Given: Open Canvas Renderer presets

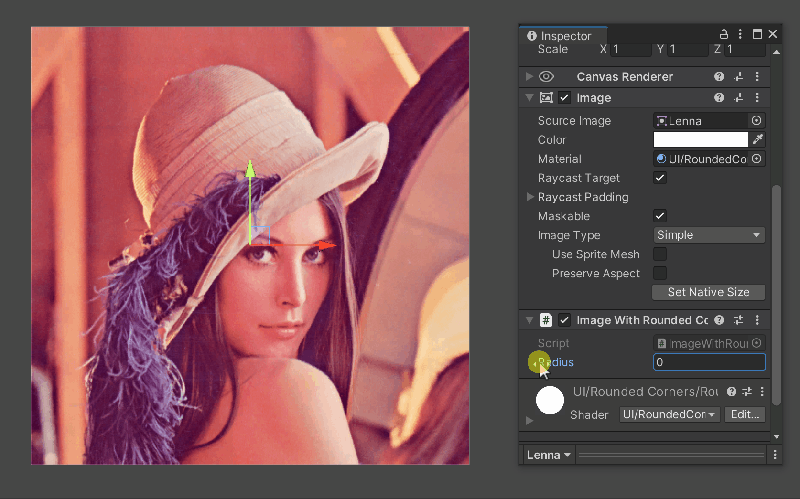Looking at the screenshot, I should 738,77.
